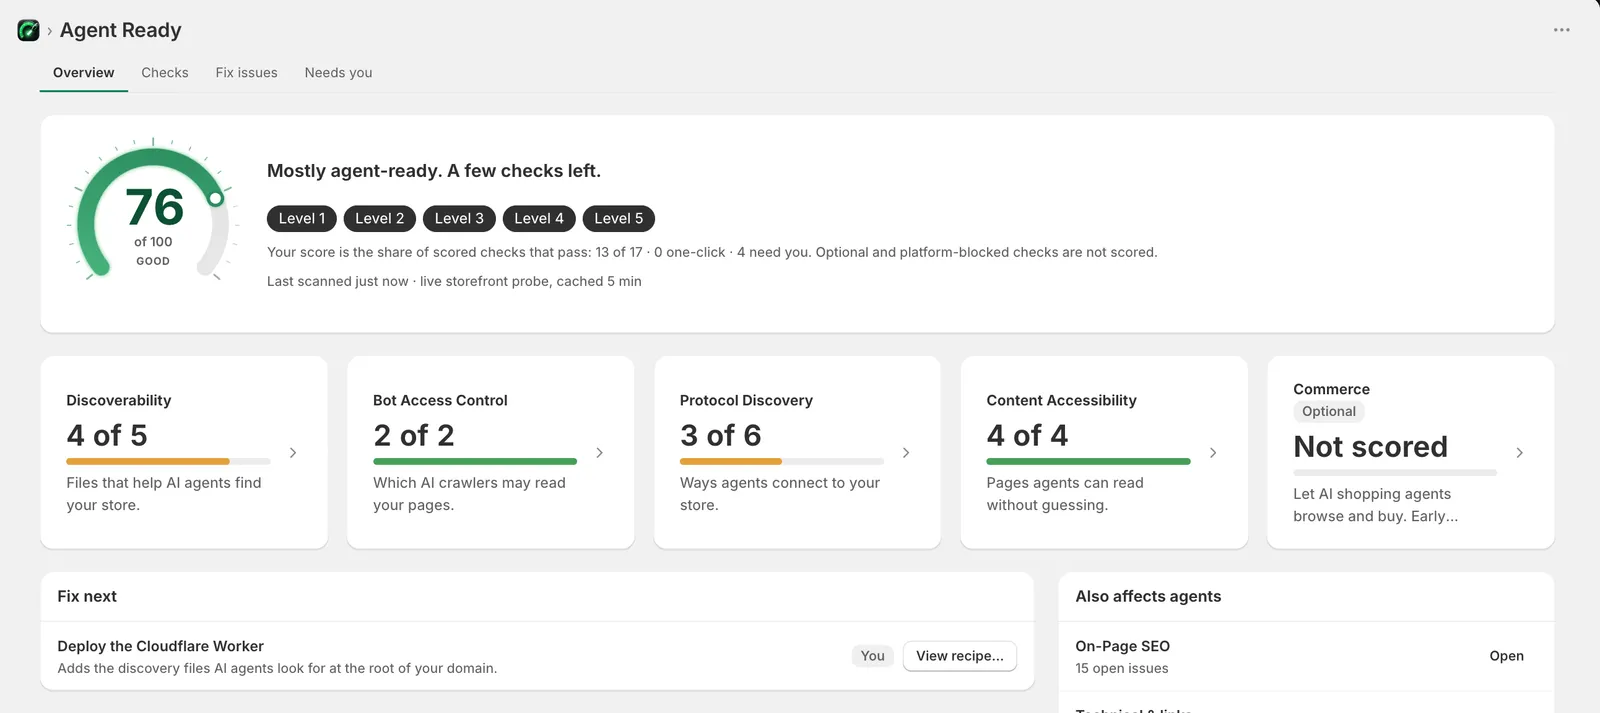Viewport: 1600px width, 713px height.
Task: Expand the Bot Access Control card chevron
Action: pyautogui.click(x=600, y=453)
